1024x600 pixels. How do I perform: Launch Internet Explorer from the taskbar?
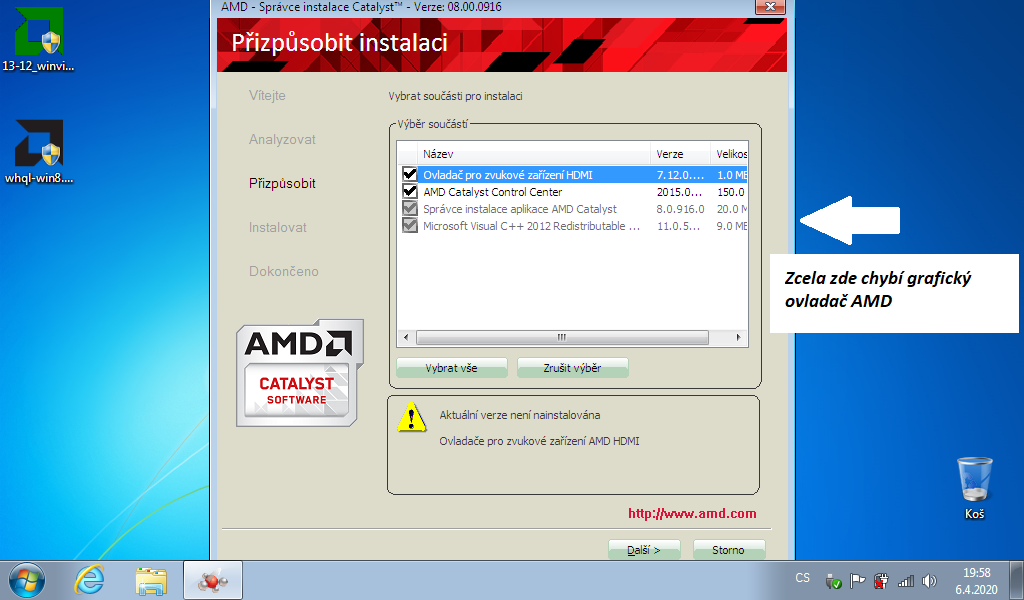pyautogui.click(x=89, y=580)
